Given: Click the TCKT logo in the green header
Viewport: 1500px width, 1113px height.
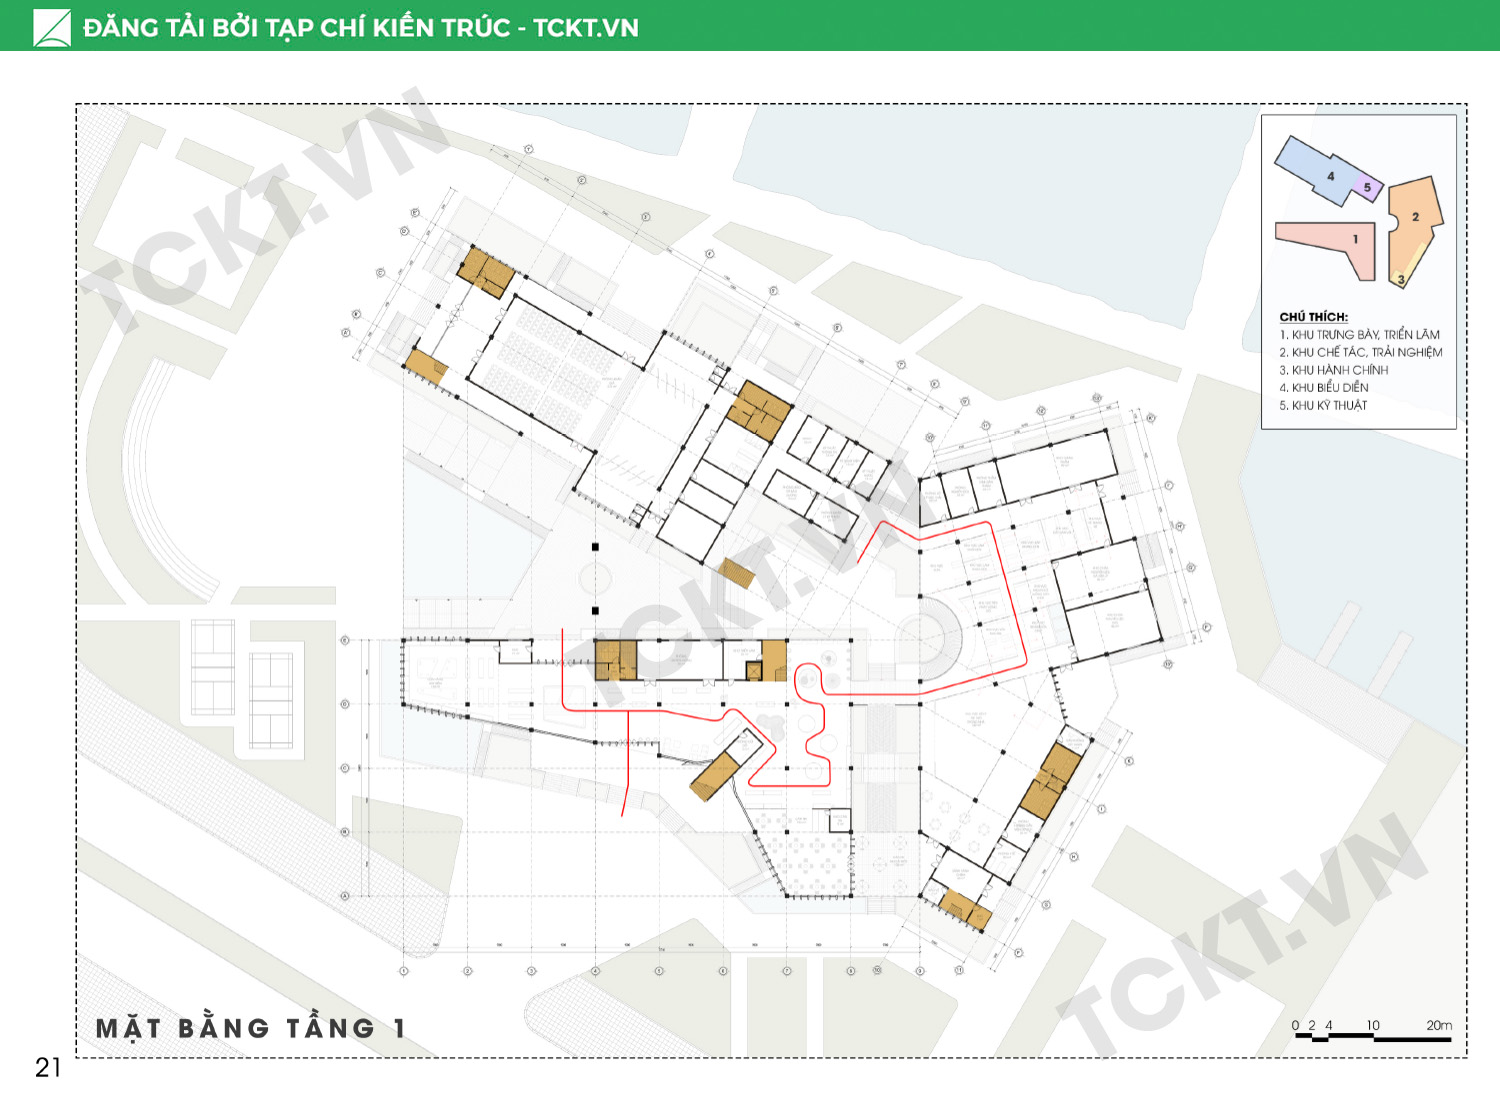Looking at the screenshot, I should [52, 28].
